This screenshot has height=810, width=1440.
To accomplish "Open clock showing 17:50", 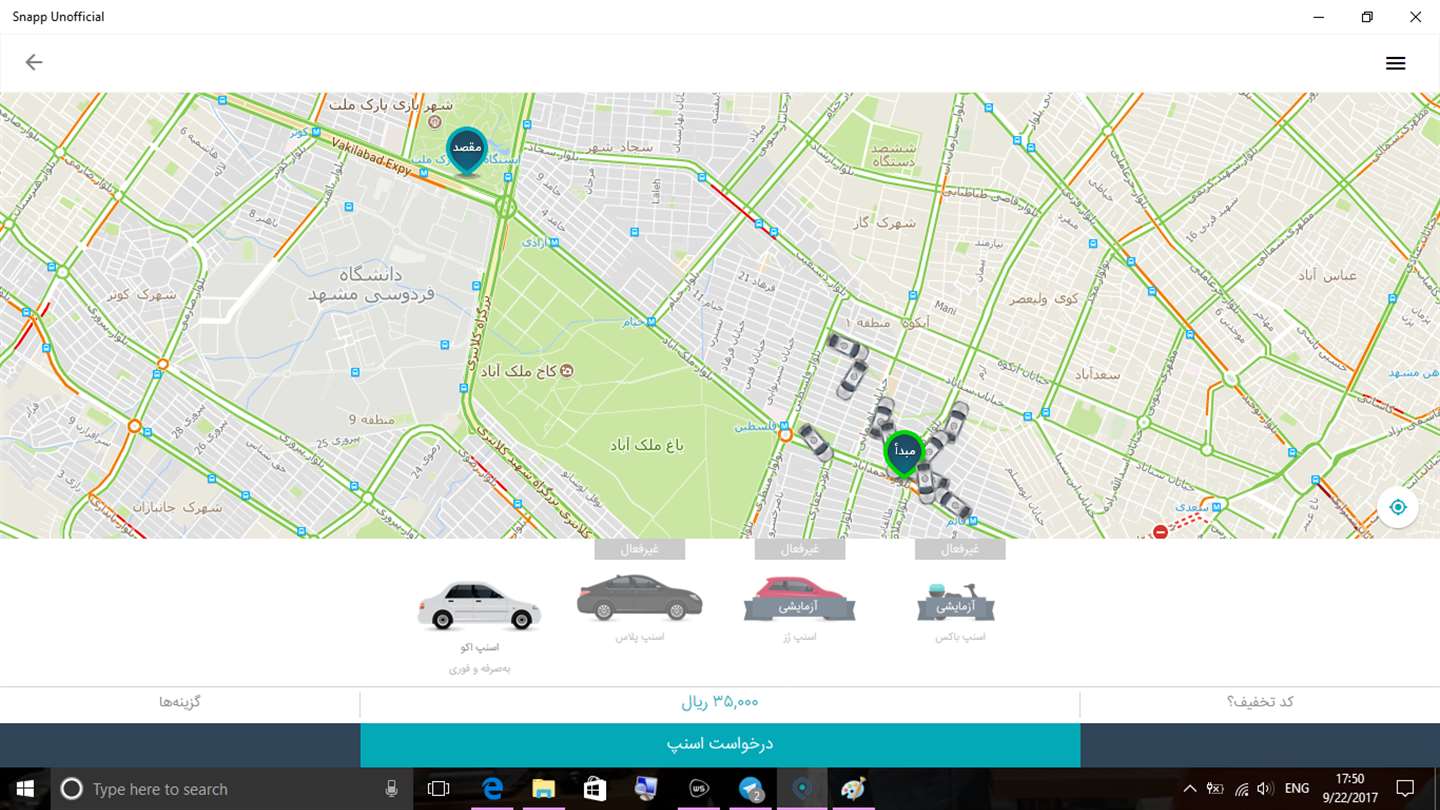I will (x=1350, y=789).
